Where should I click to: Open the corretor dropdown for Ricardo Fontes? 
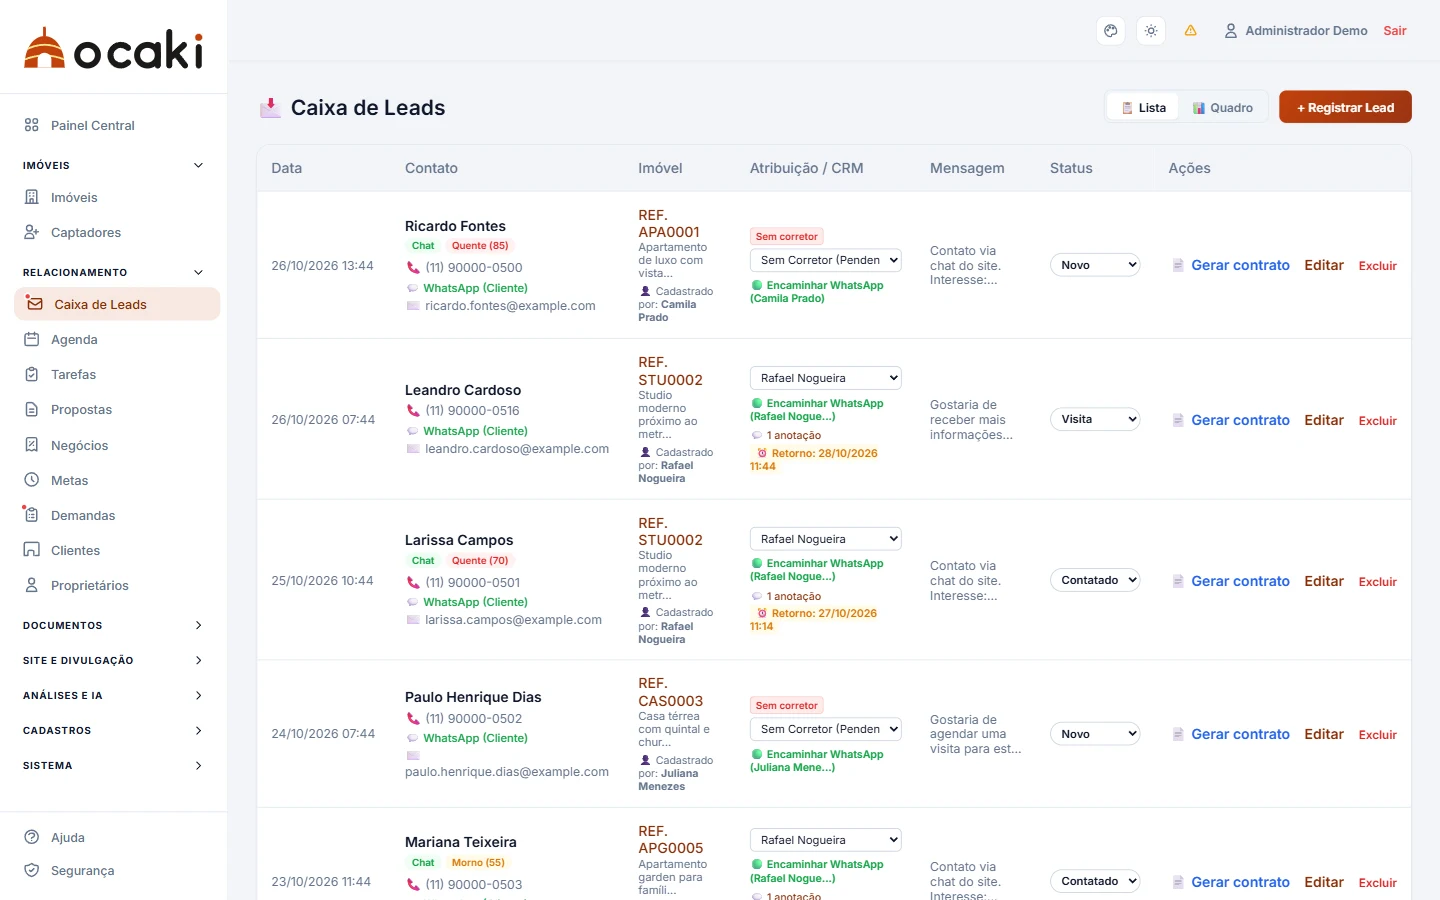click(x=826, y=260)
